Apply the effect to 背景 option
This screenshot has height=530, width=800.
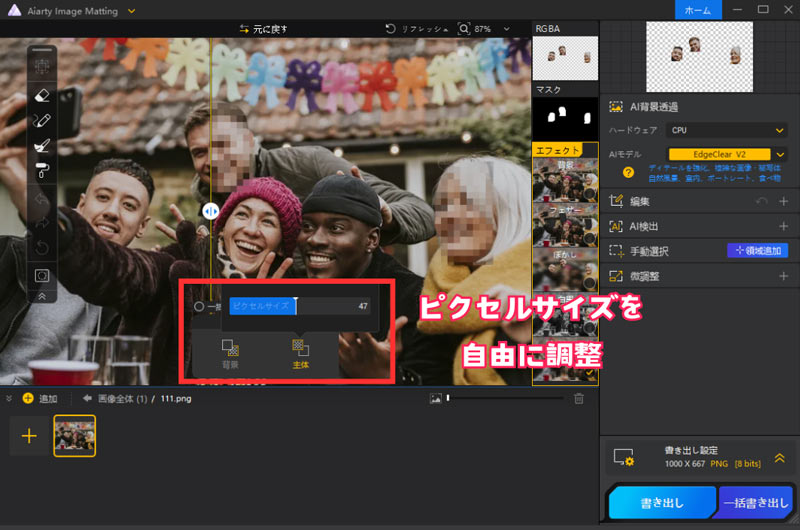pyautogui.click(x=230, y=354)
